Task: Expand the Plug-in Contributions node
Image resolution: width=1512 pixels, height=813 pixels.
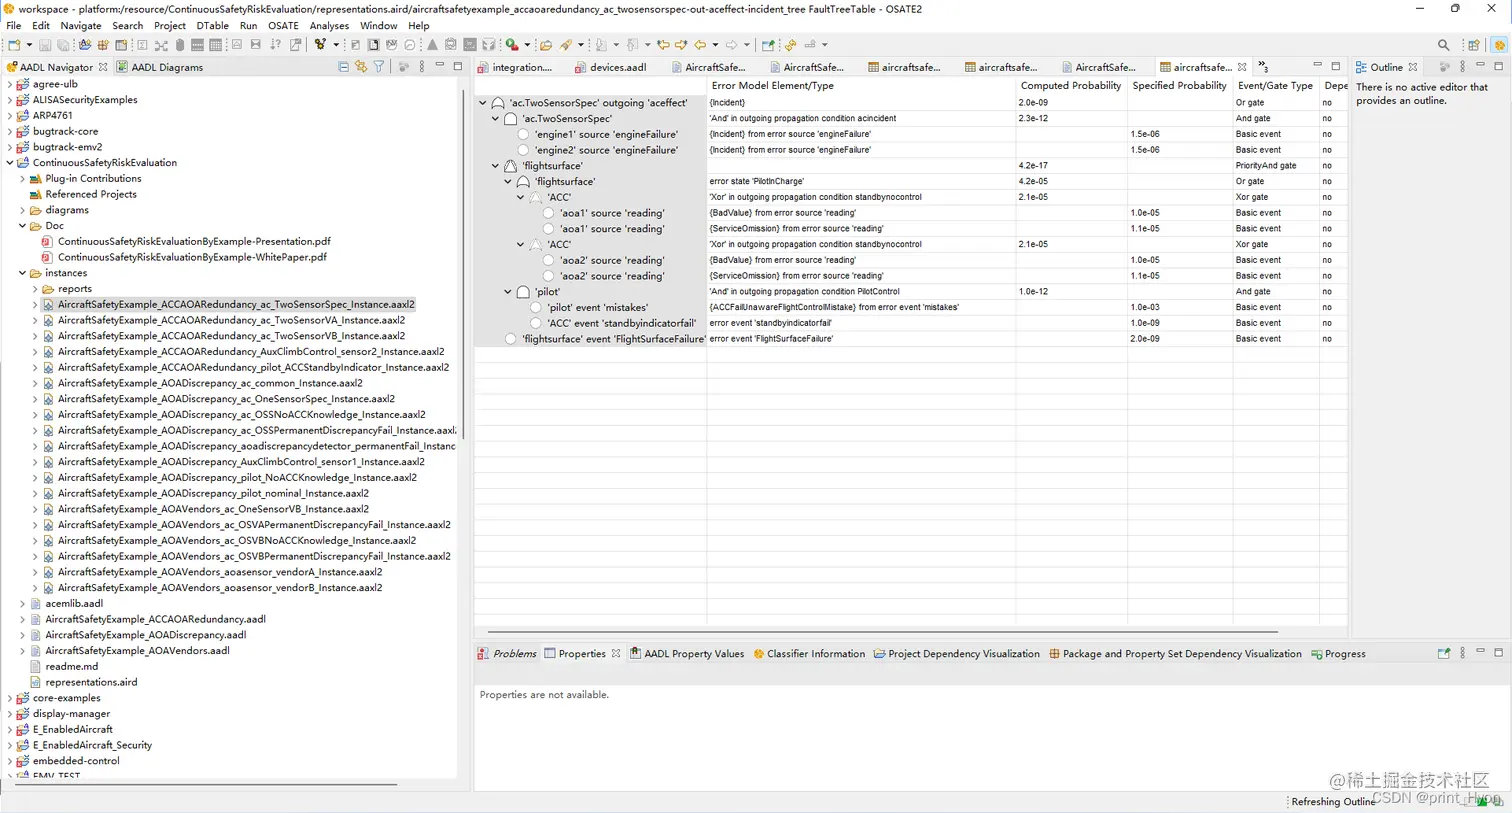Action: point(23,179)
